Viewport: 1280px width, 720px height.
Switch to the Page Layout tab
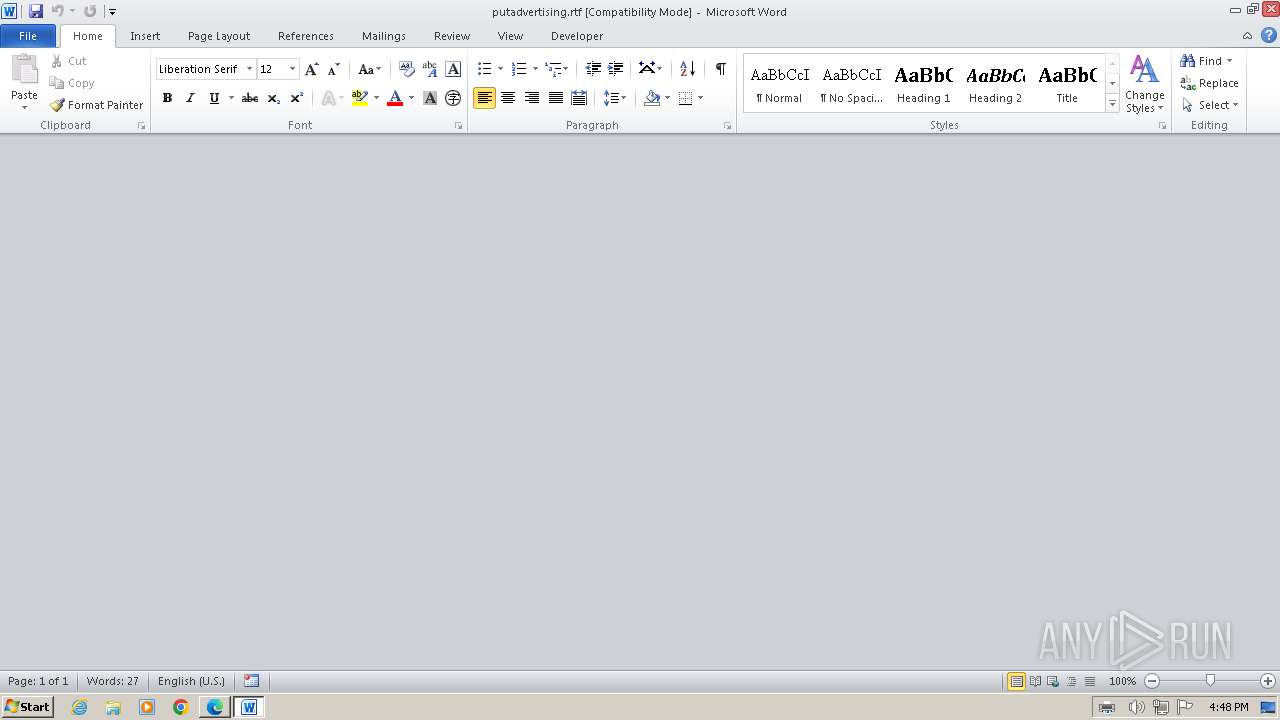pos(219,36)
